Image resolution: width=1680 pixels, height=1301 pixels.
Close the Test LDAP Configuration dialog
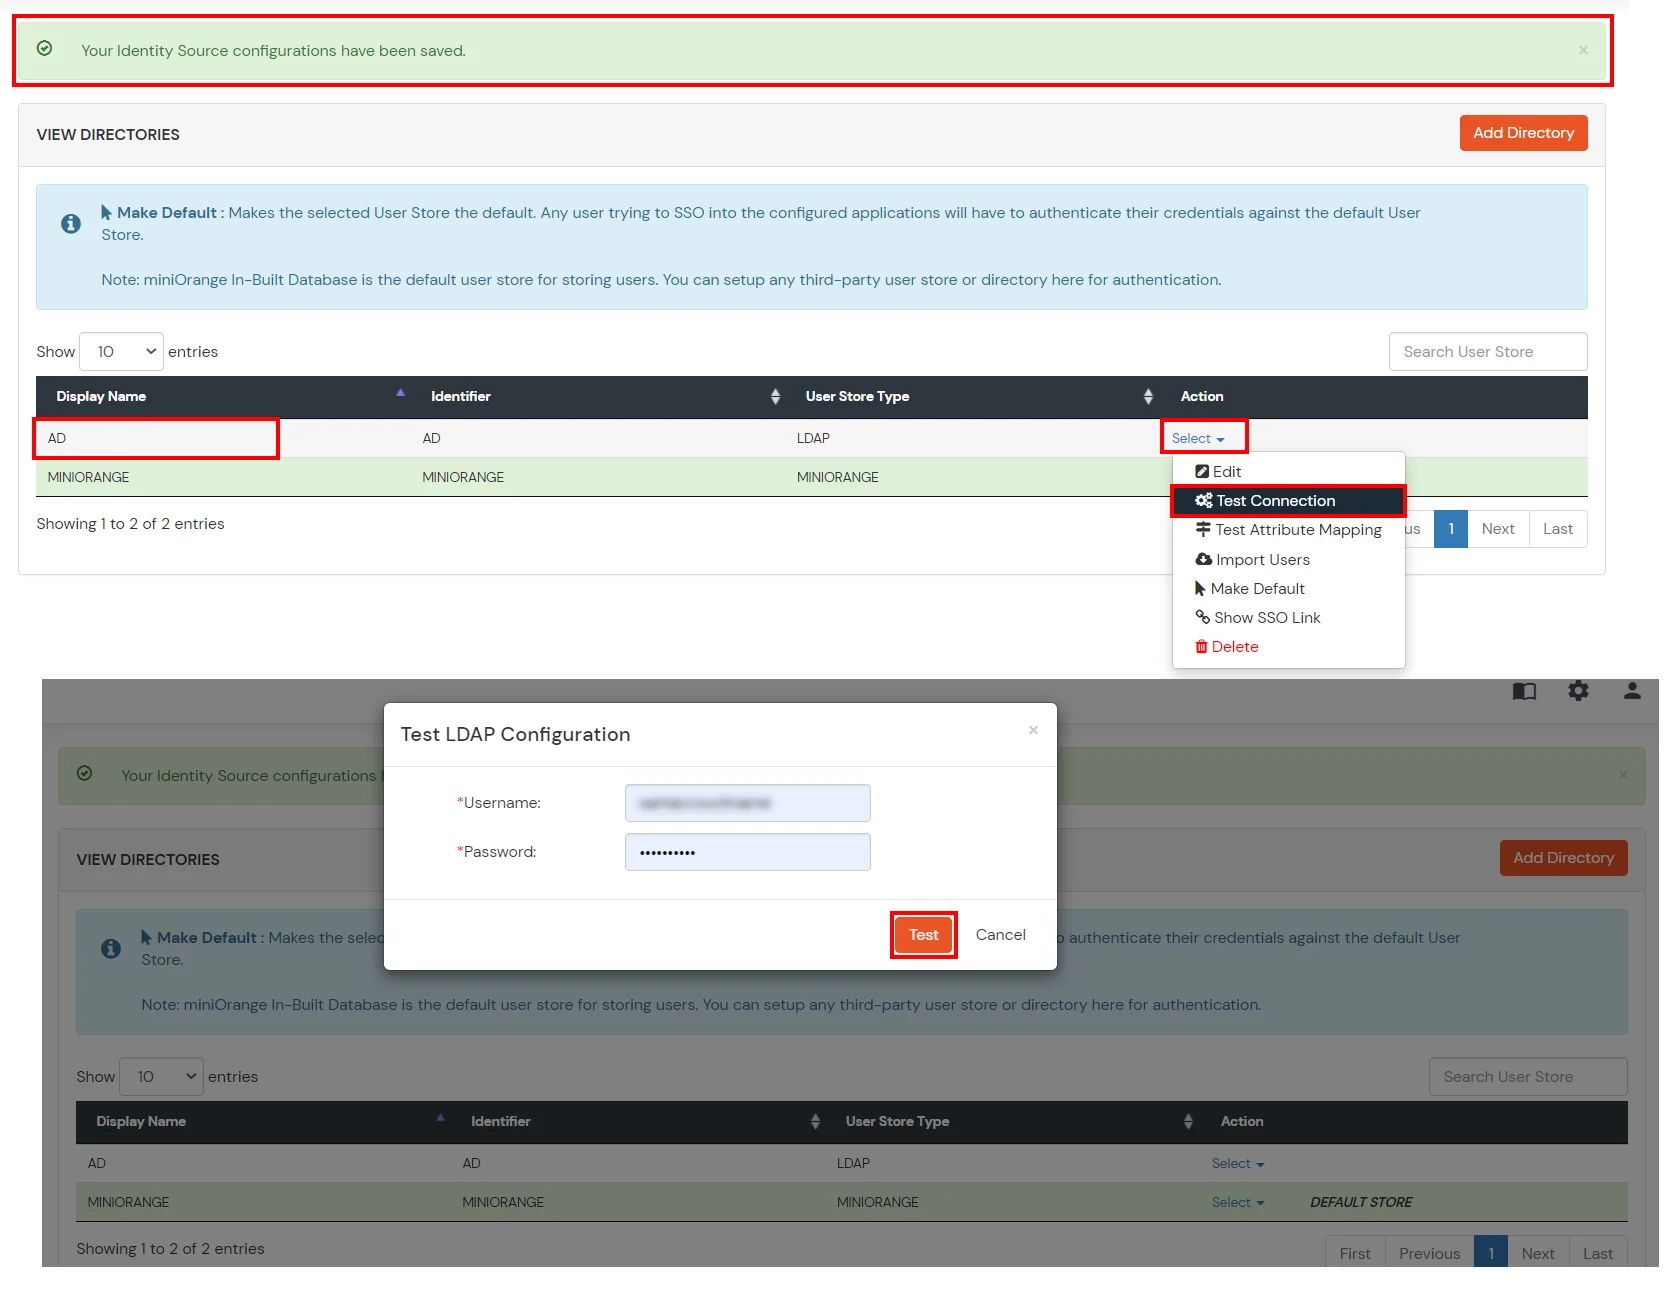point(1033,731)
